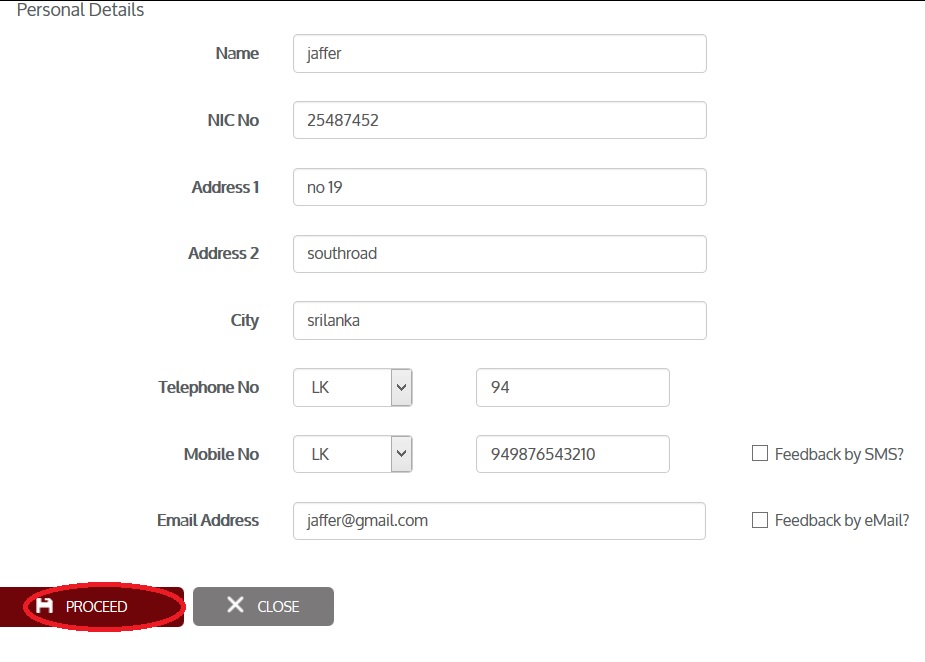Focus the Email Address input field
925x662 pixels.
pyautogui.click(x=499, y=521)
